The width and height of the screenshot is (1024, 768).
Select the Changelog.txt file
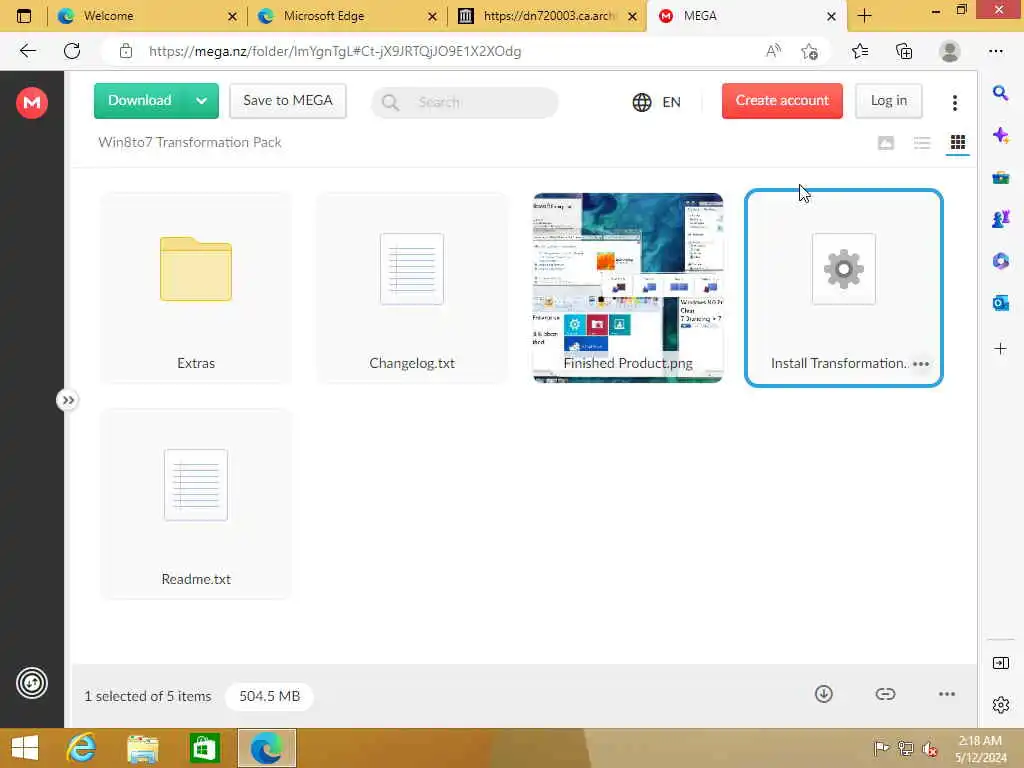pos(411,287)
